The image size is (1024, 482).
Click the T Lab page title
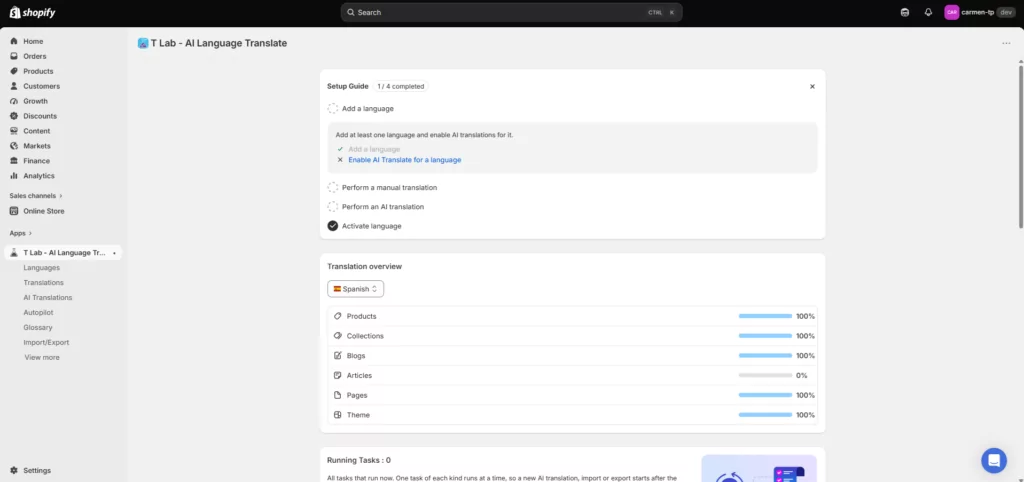[219, 43]
